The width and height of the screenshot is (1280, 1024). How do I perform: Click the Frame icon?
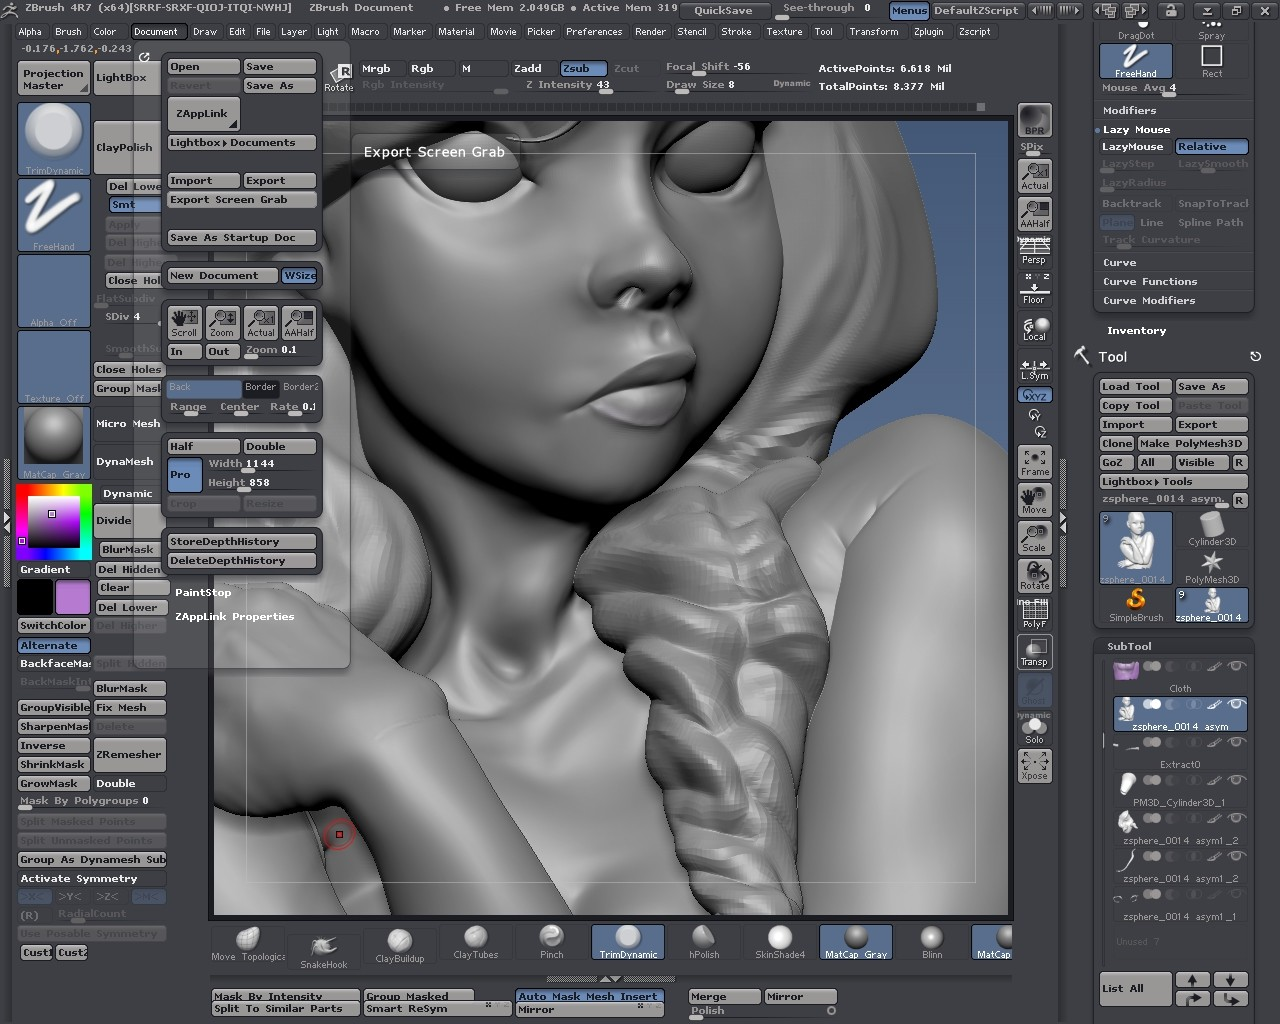pyautogui.click(x=1034, y=462)
